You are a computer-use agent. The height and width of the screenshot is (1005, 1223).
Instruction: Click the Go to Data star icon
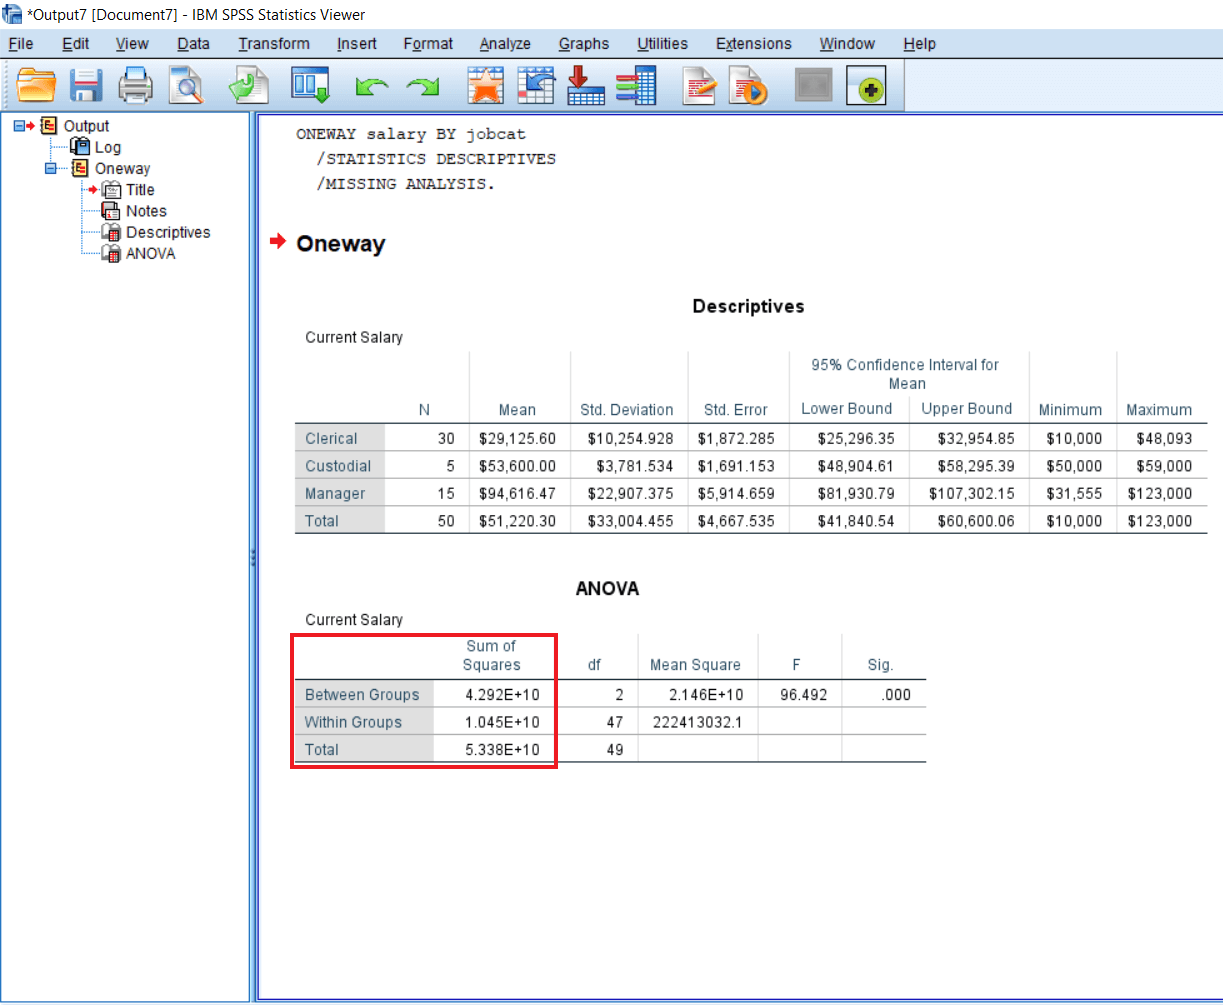[485, 86]
